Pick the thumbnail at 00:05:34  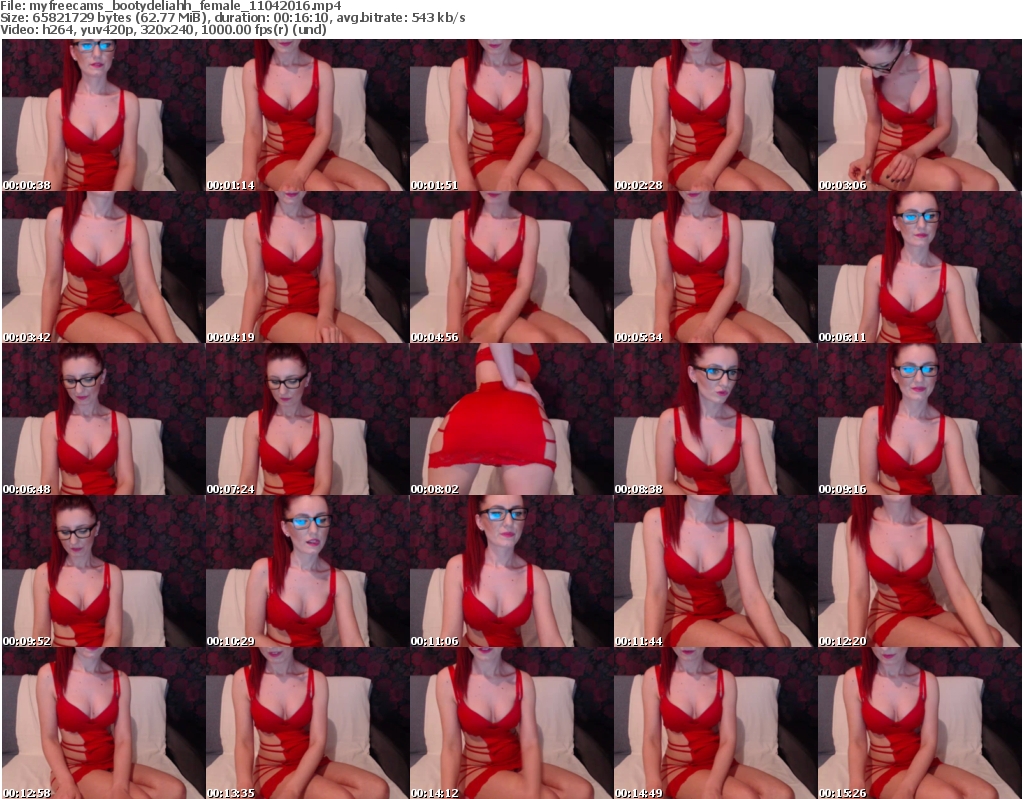click(715, 267)
